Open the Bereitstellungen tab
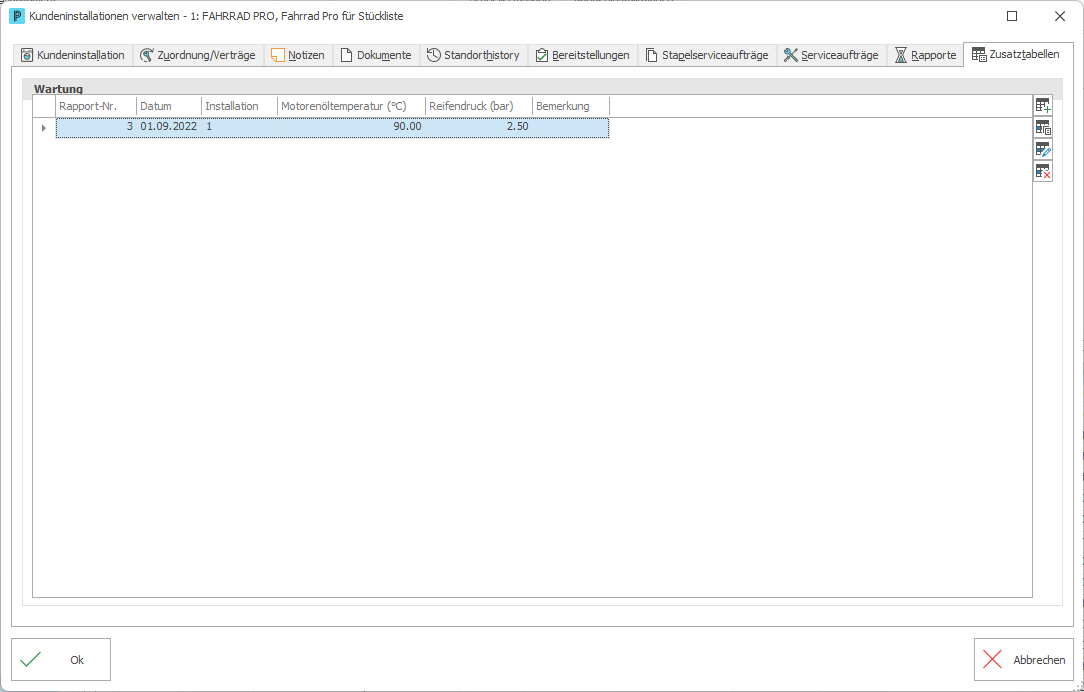1084x692 pixels. pos(583,55)
